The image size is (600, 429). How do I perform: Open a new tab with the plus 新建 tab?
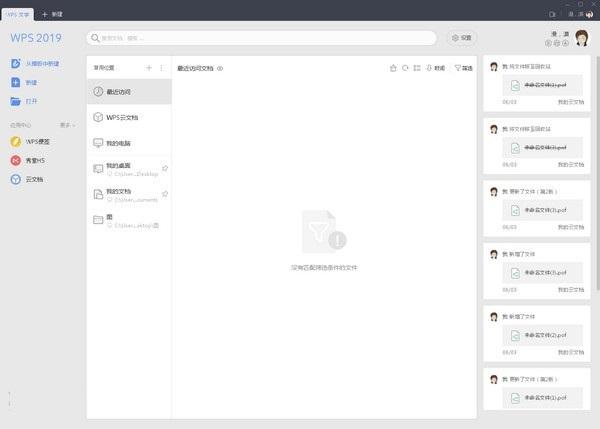point(52,14)
